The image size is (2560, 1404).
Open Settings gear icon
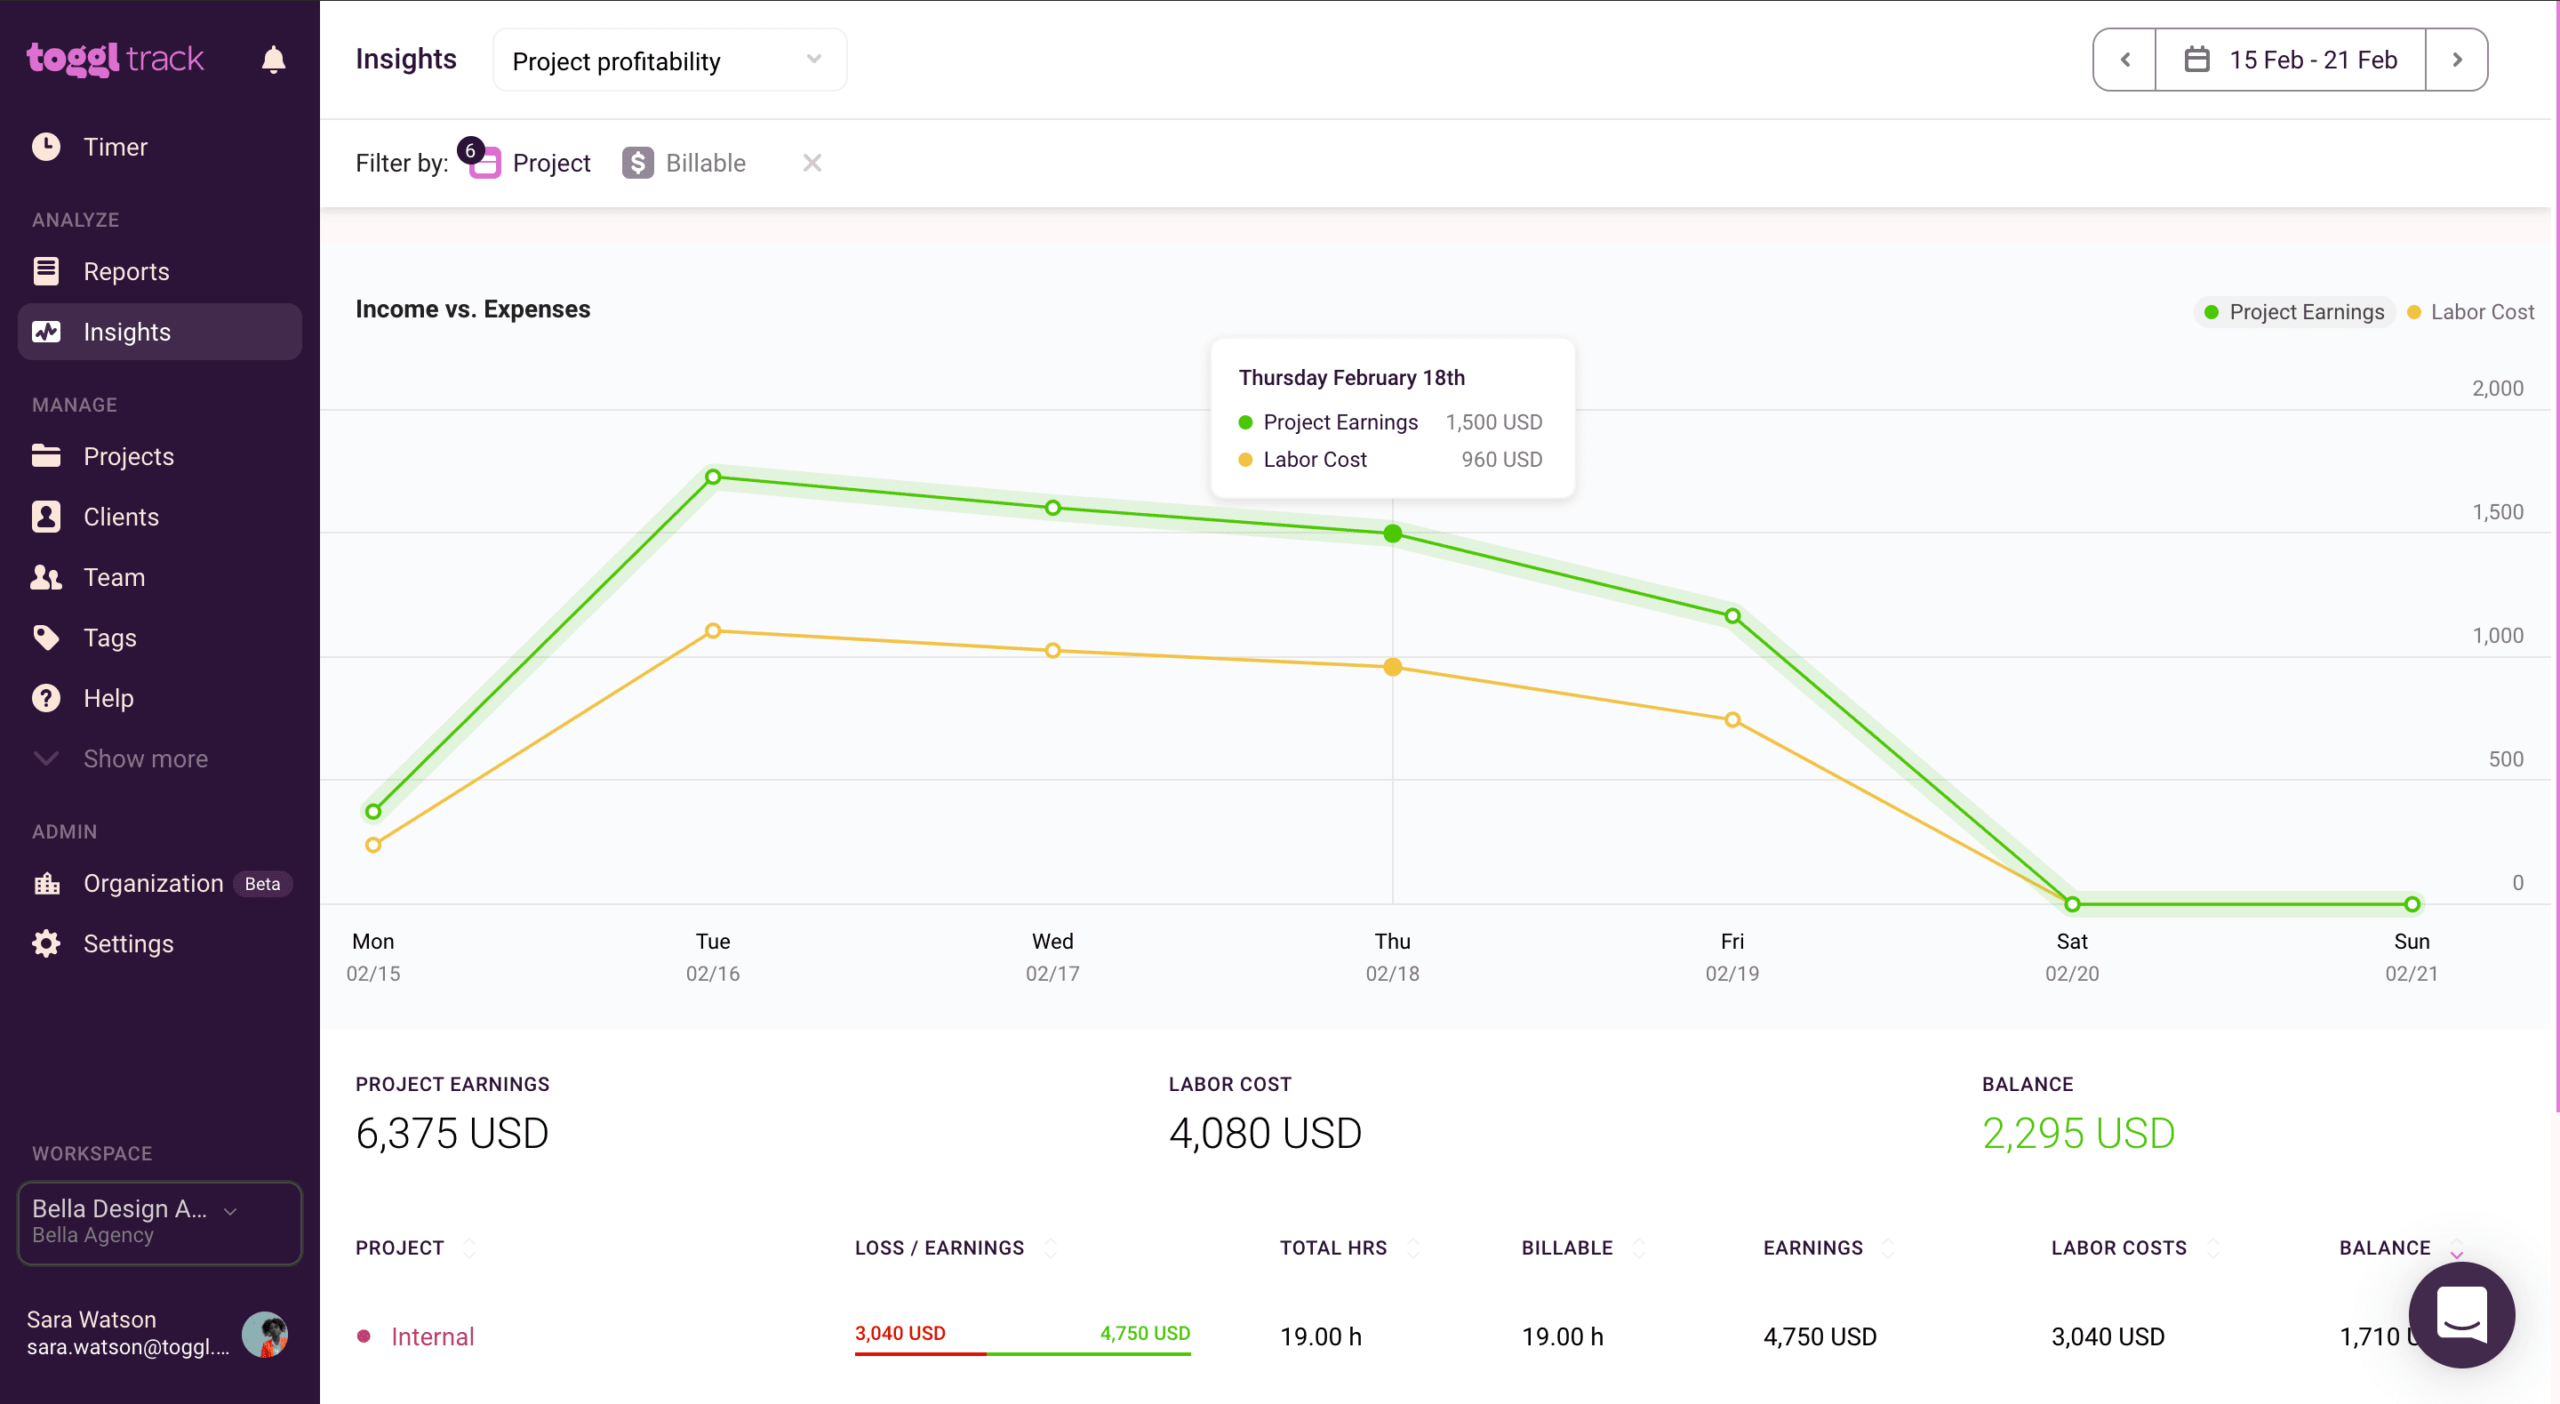[x=46, y=943]
